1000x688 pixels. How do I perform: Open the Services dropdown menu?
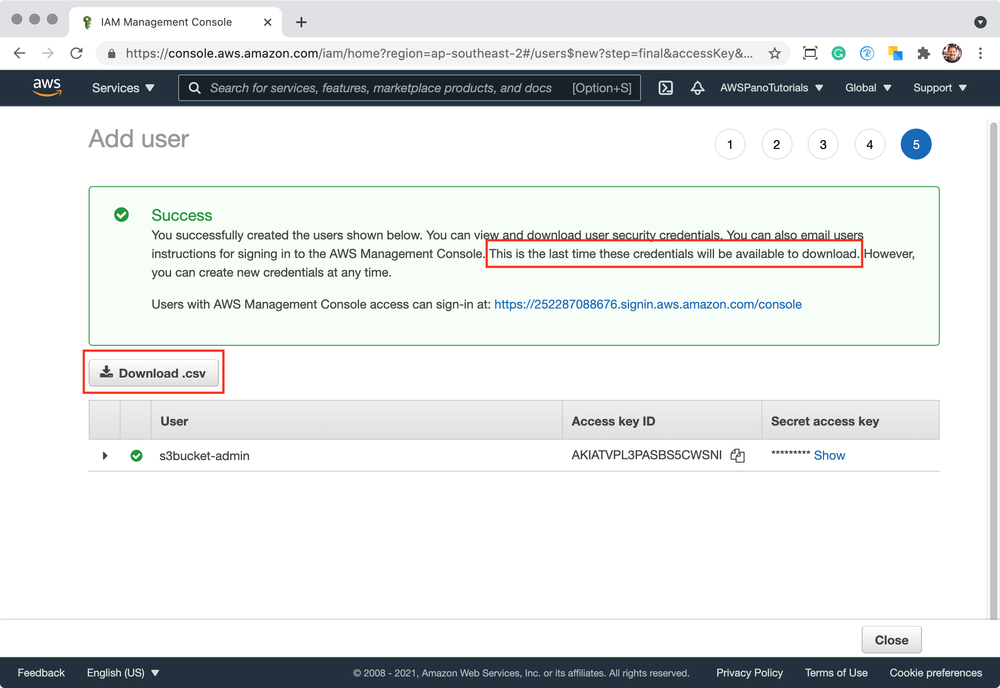pos(123,88)
